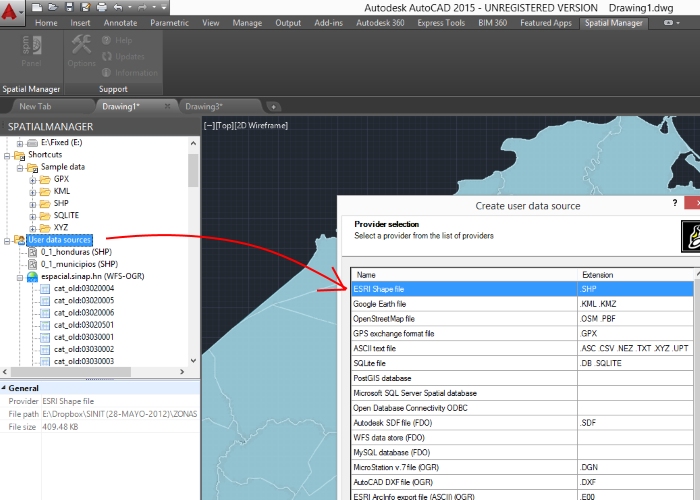Close the Drawing1* file tab
Viewport: 700px width, 500px height.
tap(167, 106)
